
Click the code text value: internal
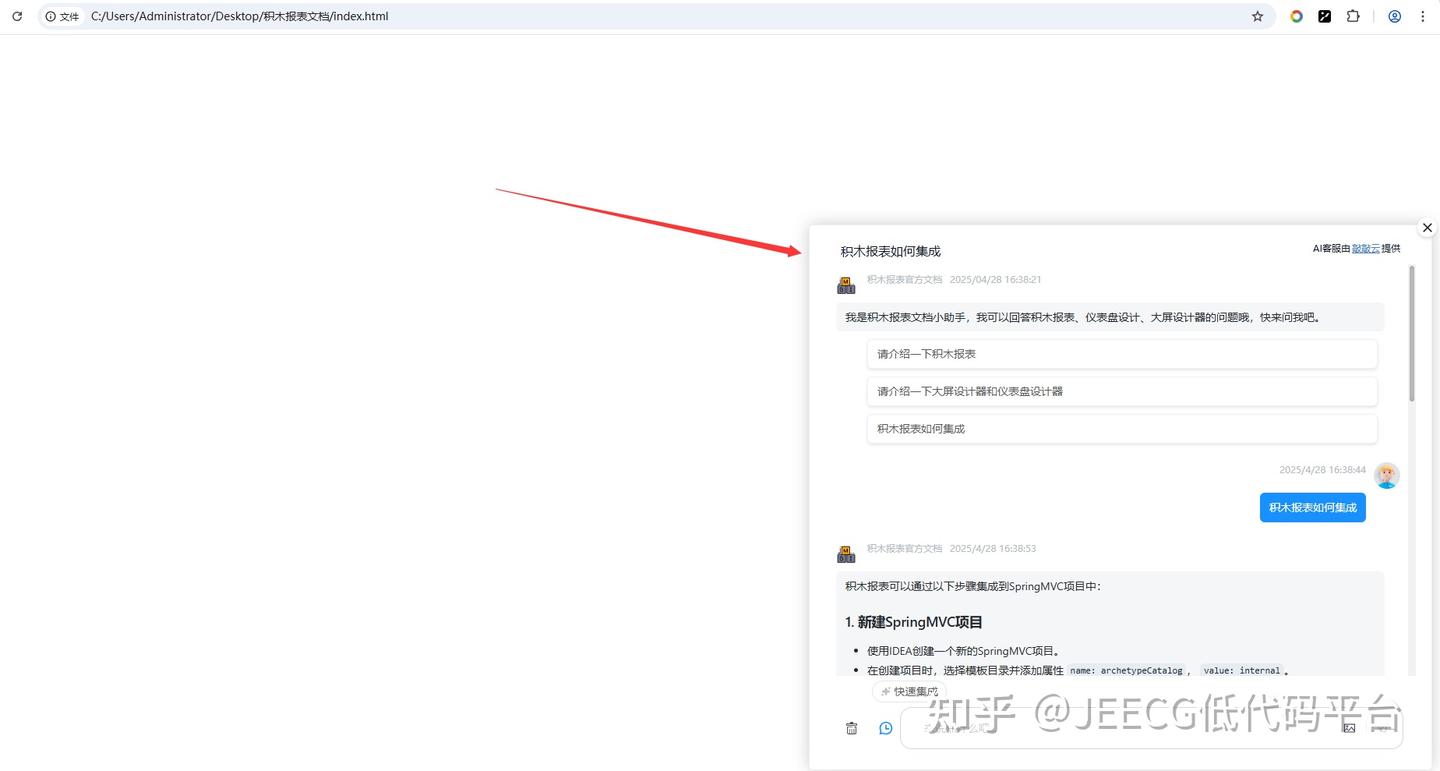1241,671
